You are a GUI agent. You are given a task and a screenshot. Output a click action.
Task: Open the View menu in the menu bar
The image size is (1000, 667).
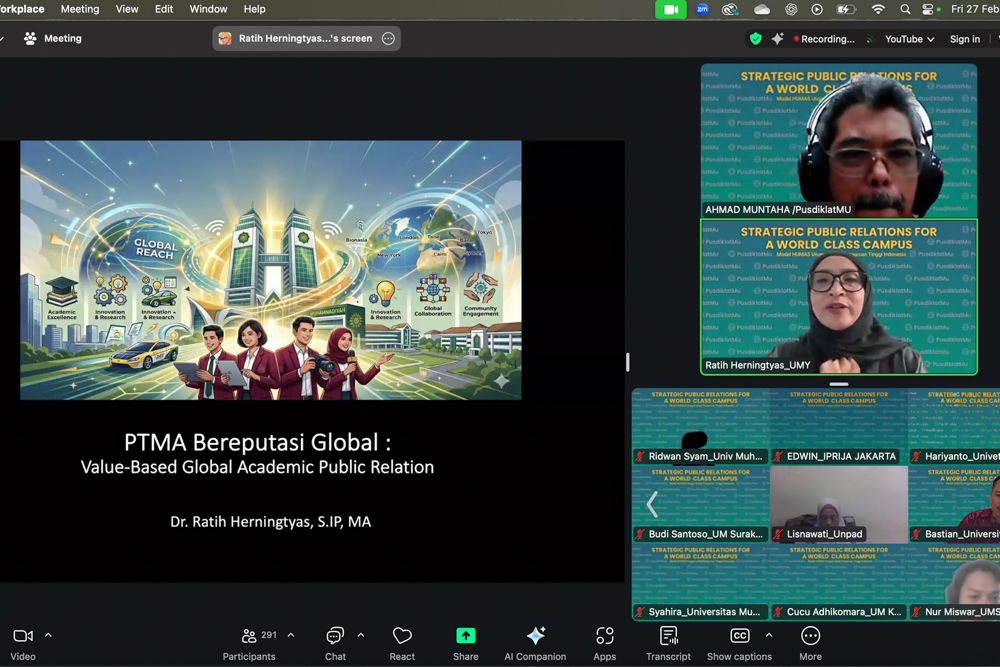[x=127, y=9]
